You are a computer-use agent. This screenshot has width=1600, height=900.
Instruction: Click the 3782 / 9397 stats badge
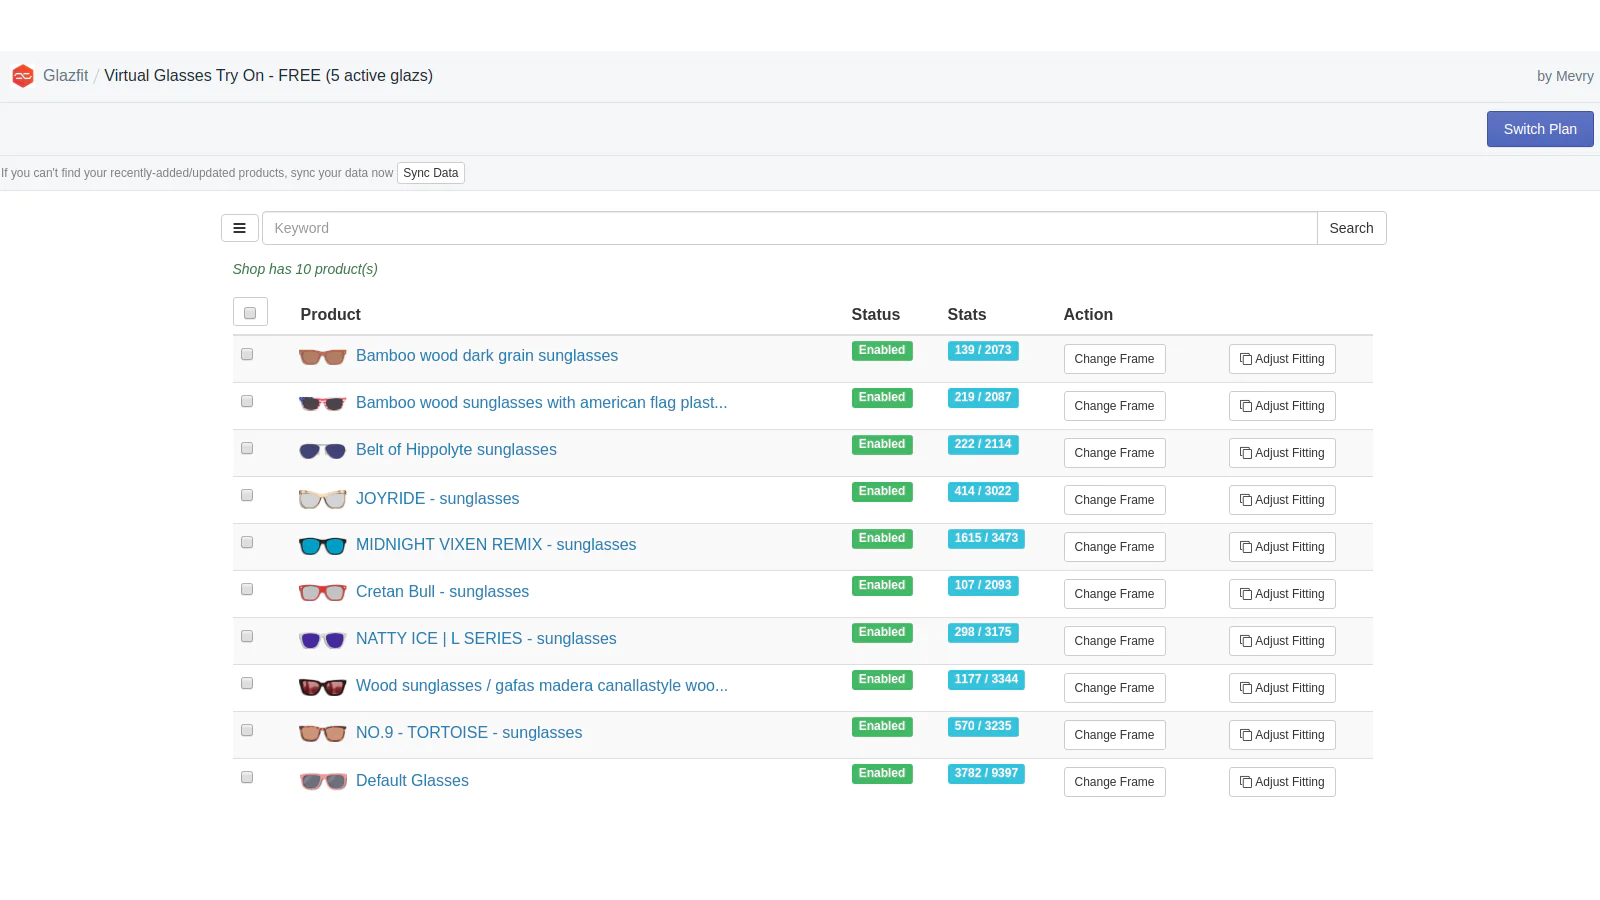[x=986, y=773]
